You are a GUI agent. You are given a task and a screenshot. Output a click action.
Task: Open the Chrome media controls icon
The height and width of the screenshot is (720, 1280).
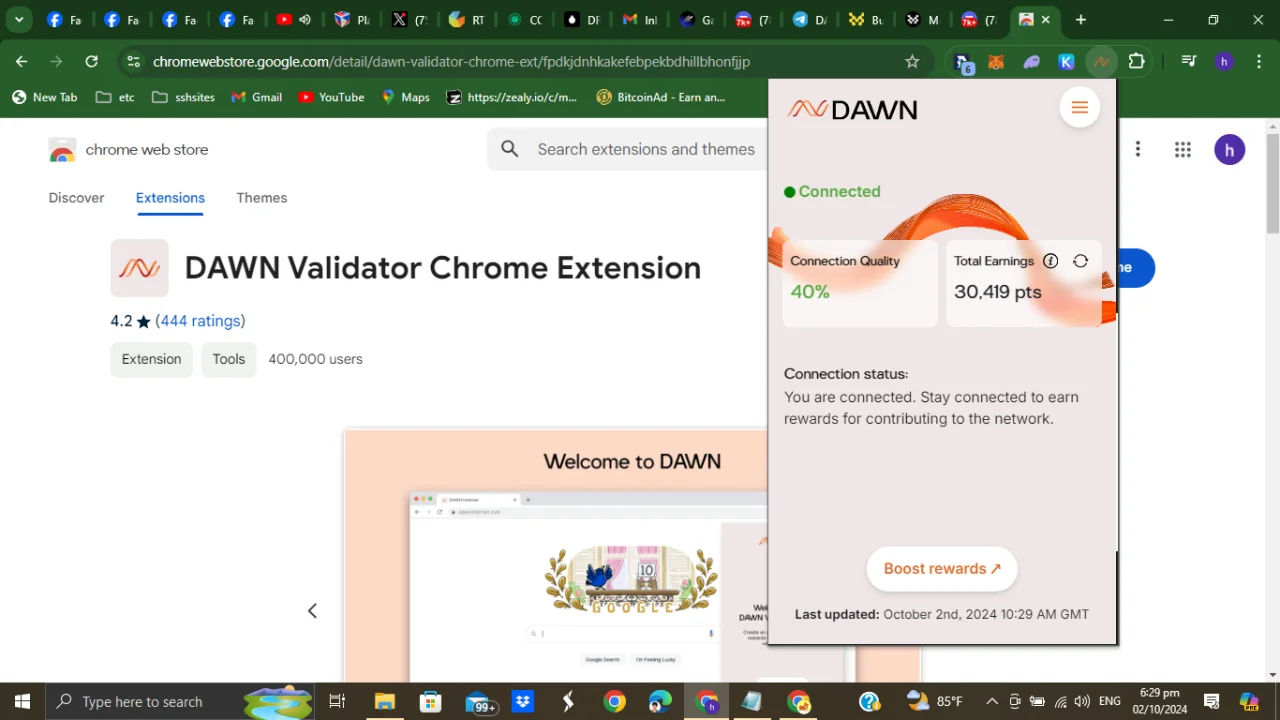(1188, 62)
